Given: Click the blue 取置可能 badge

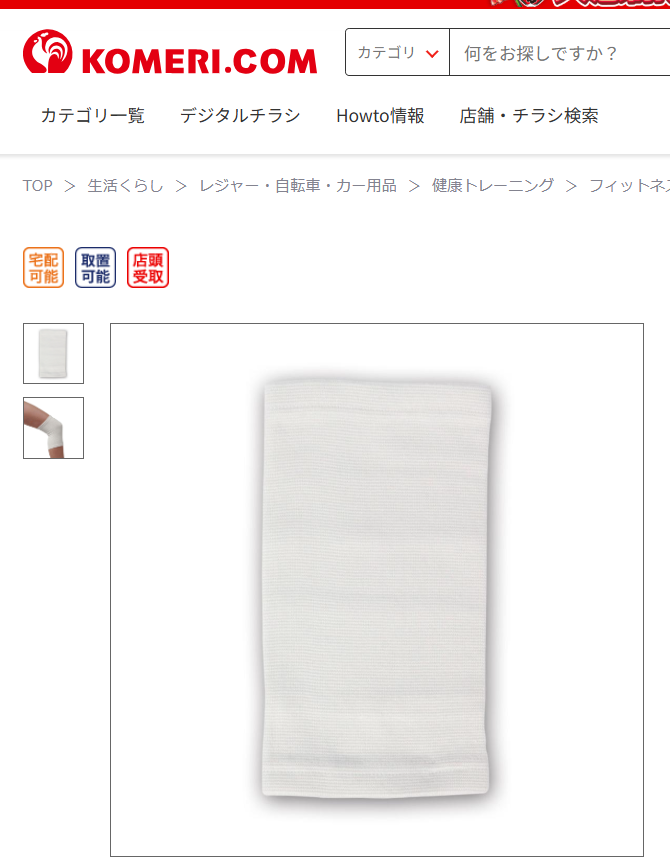Looking at the screenshot, I should tap(95, 267).
